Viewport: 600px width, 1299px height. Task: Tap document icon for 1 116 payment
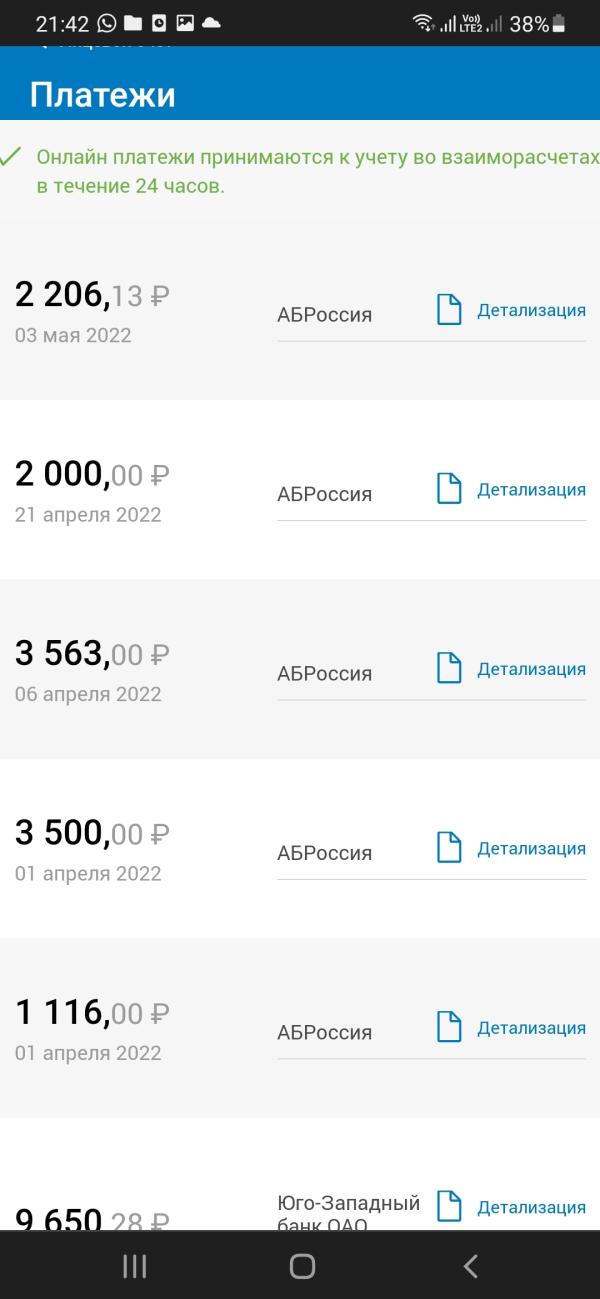tap(450, 1027)
